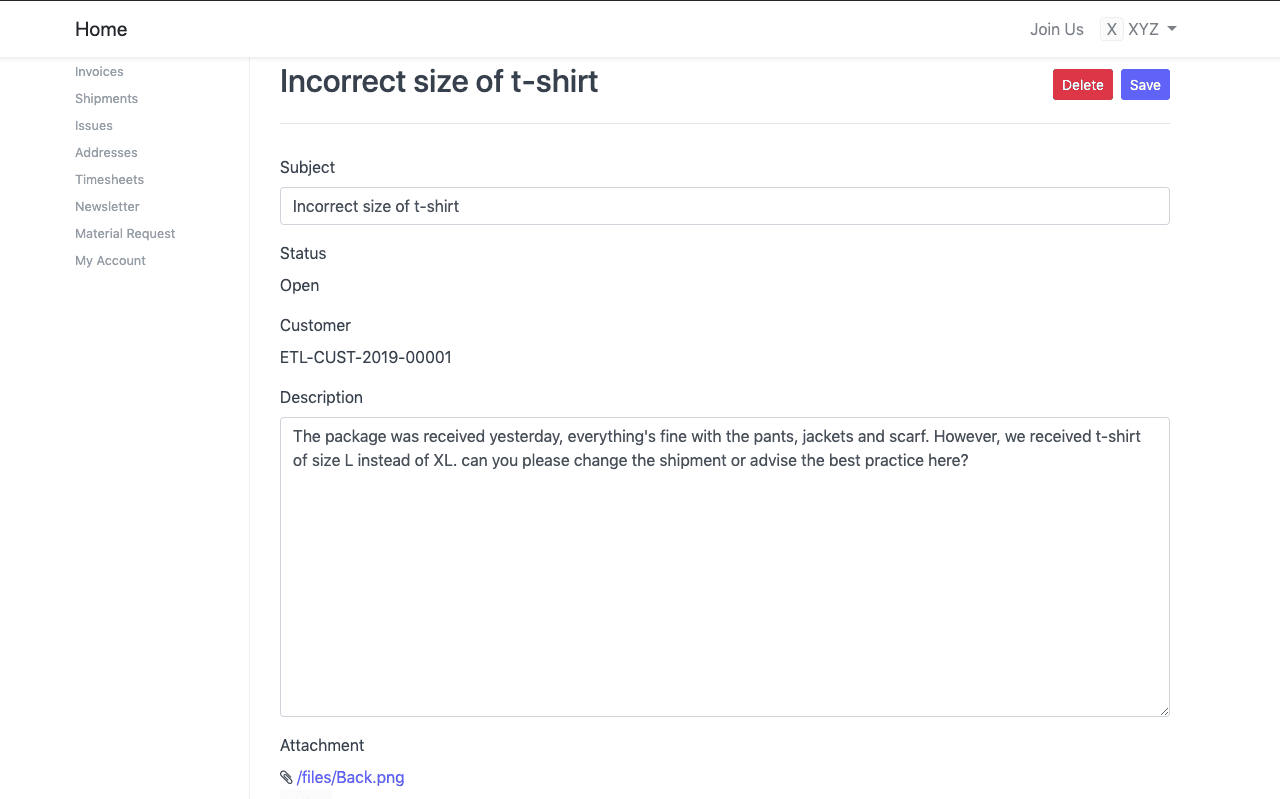1280x799 pixels.
Task: Expand the XYZ user dropdown
Action: click(1172, 29)
